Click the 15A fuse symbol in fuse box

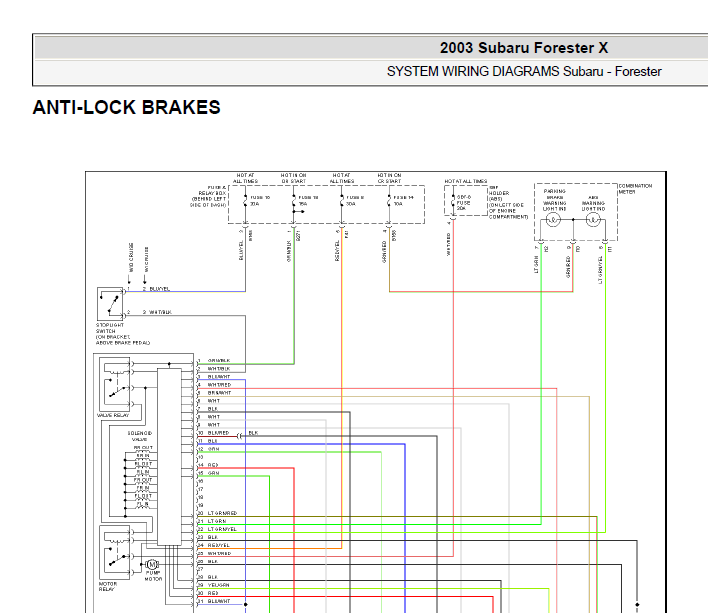tap(294, 201)
